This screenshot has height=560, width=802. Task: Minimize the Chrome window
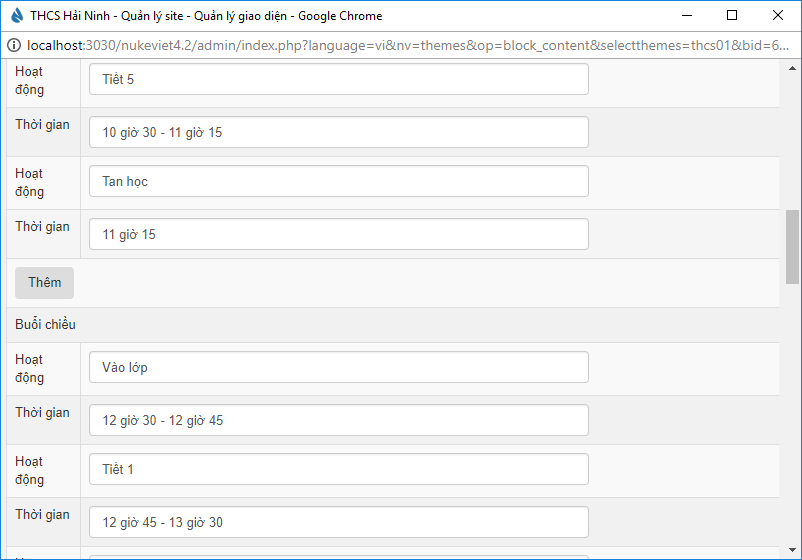point(687,15)
